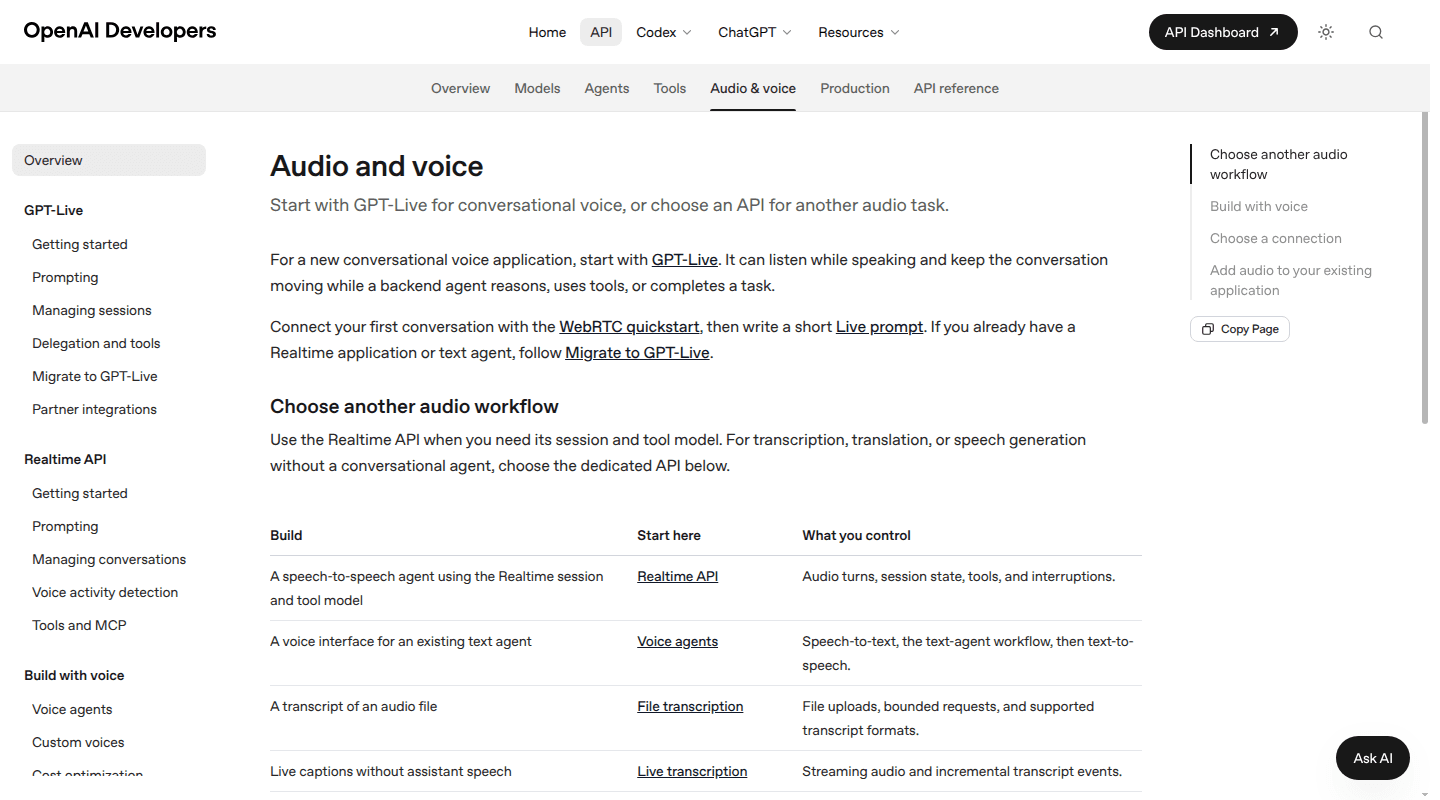The height and width of the screenshot is (800, 1440).
Task: Open the WebRTC quickstart link
Action: [x=630, y=326]
